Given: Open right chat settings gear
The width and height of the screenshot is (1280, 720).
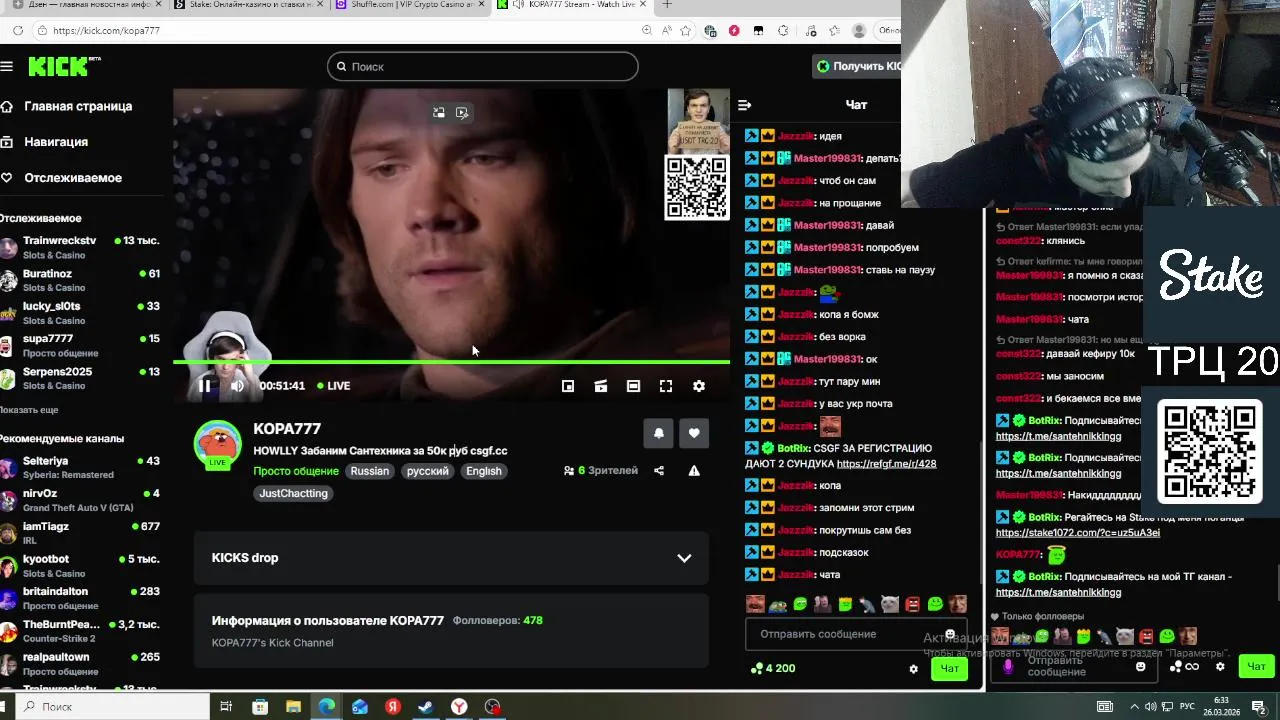Looking at the screenshot, I should point(1220,667).
